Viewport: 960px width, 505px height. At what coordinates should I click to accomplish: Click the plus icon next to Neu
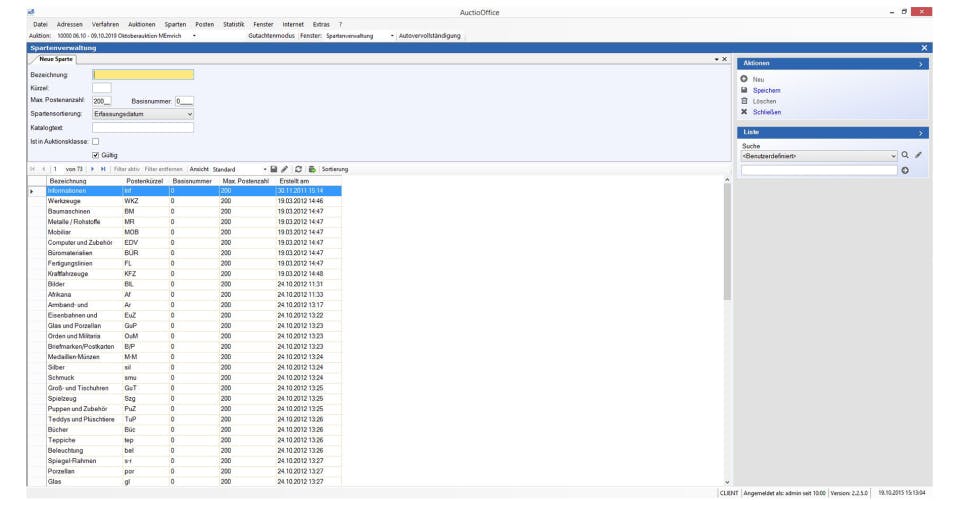click(x=744, y=79)
